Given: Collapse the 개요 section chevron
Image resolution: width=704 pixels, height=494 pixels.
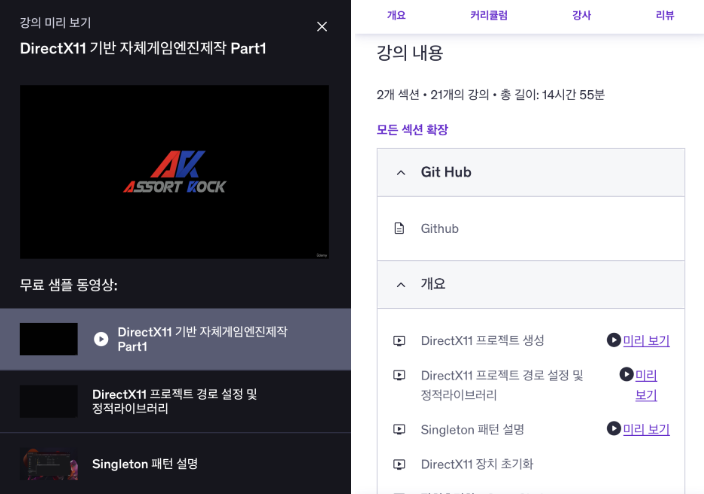Looking at the screenshot, I should [x=401, y=285].
